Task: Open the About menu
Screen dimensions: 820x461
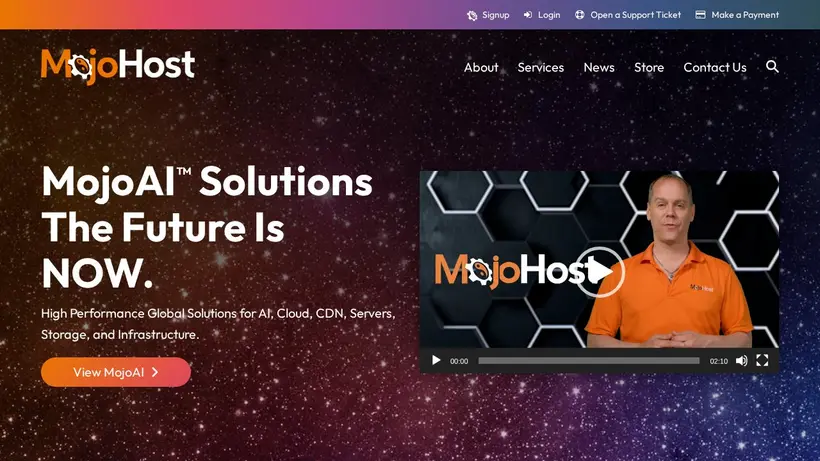Action: click(x=481, y=67)
